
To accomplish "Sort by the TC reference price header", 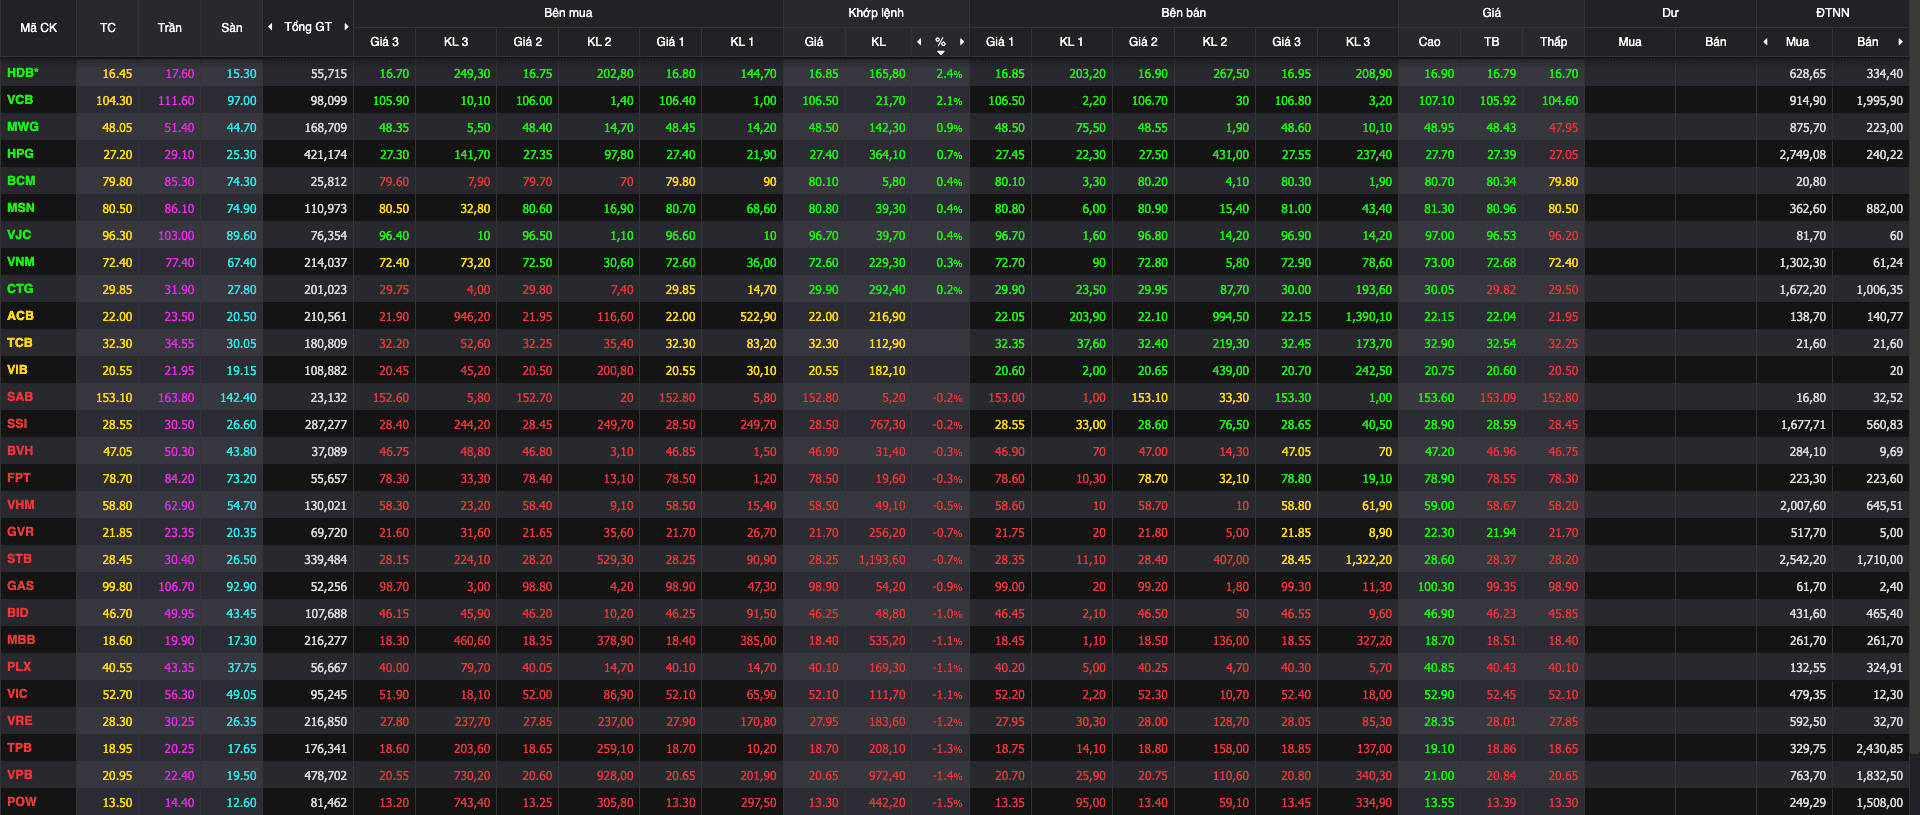I will click(x=108, y=28).
